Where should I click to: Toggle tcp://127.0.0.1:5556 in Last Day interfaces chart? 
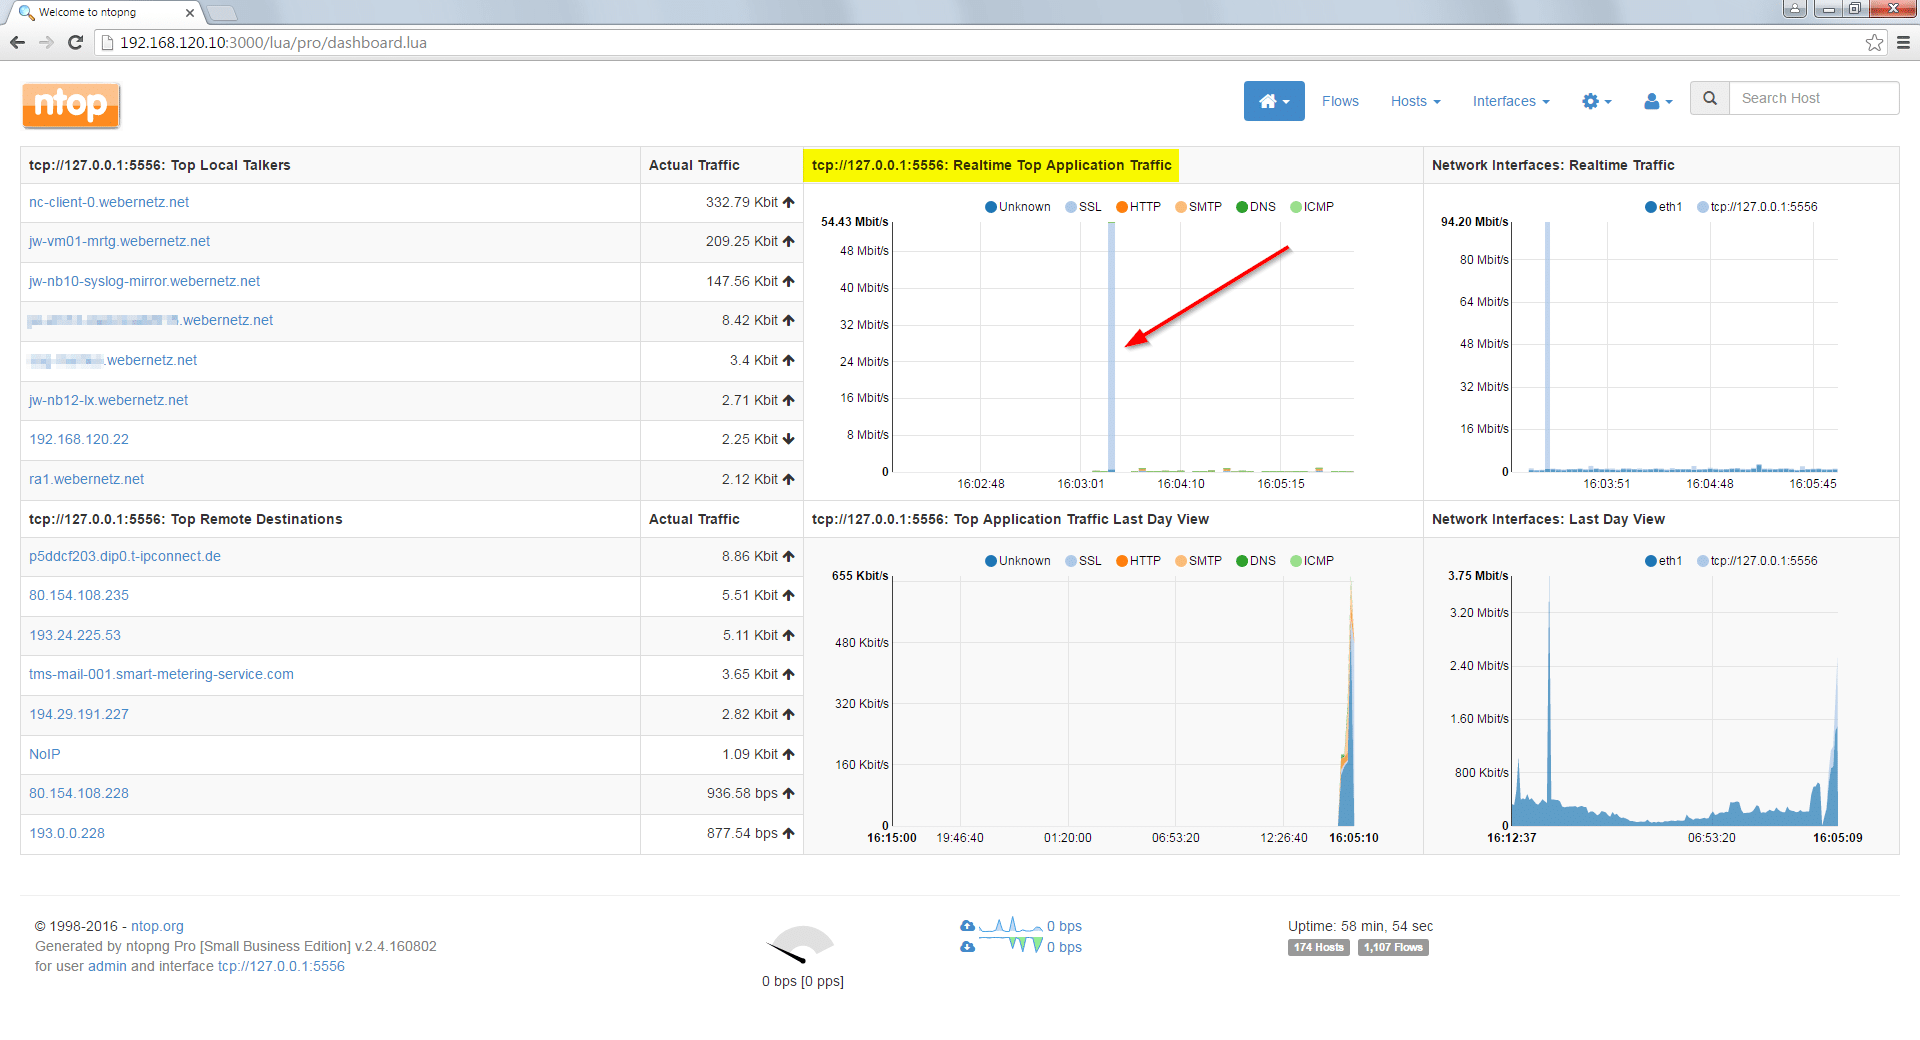coord(1757,561)
